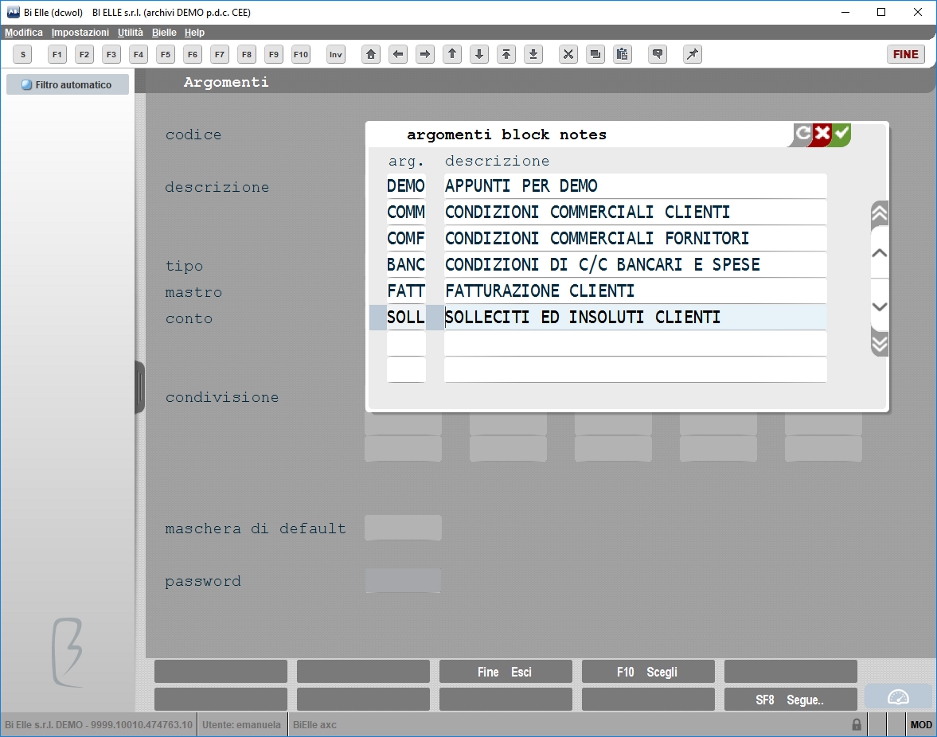
Task: Jump to first page with double up chevron
Action: 879,213
